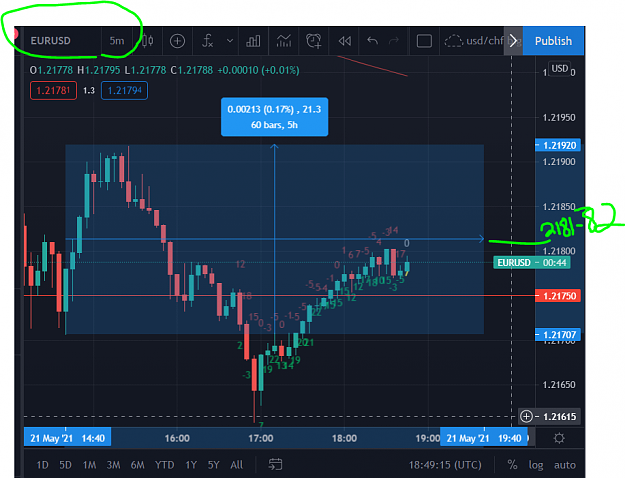Select the 3M date range
The width and height of the screenshot is (625, 478).
[x=113, y=465]
